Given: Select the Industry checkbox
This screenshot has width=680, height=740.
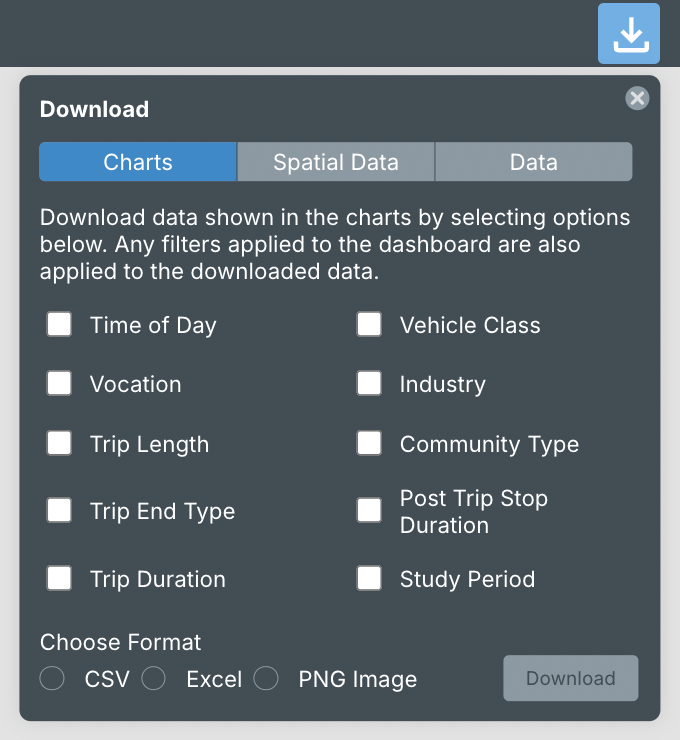Looking at the screenshot, I should 370,383.
